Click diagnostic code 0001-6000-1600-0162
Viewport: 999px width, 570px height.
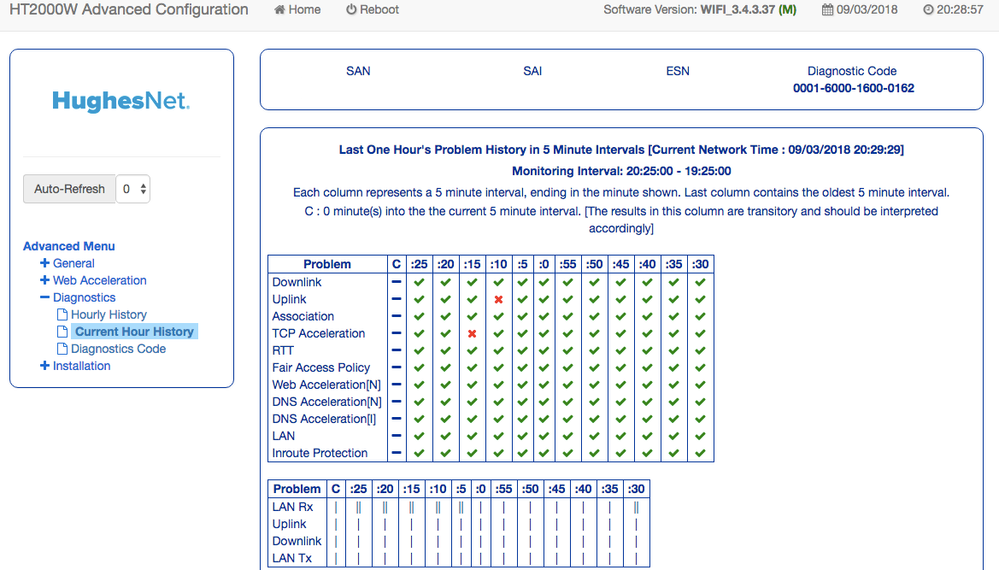click(852, 88)
